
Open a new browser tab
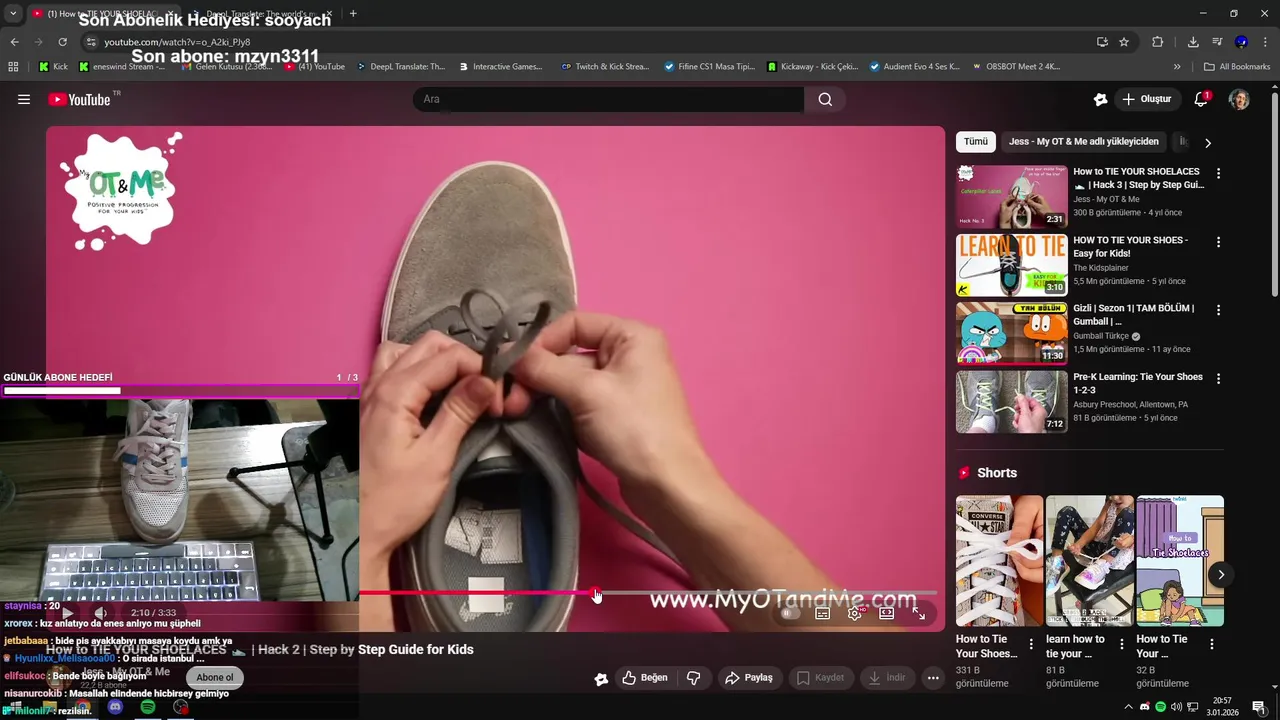[x=353, y=14]
